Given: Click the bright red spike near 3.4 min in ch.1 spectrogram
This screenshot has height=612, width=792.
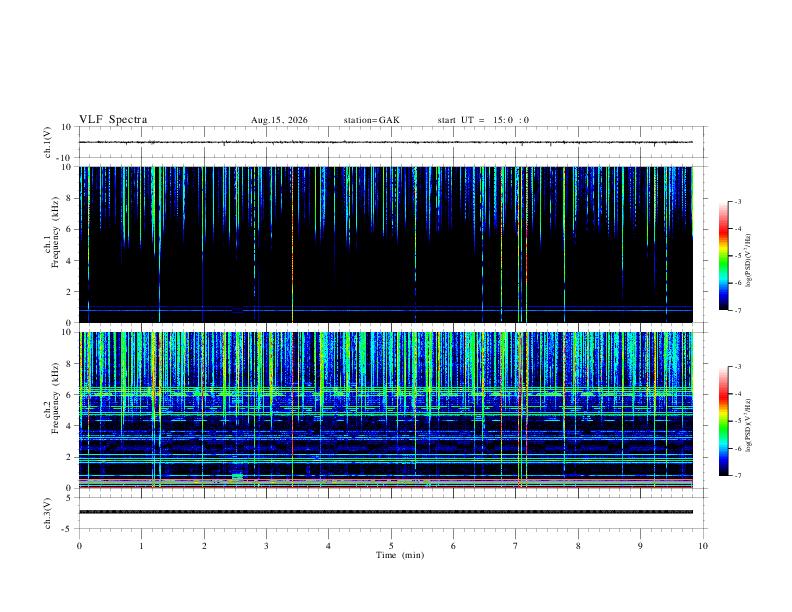Looking at the screenshot, I should 292,244.
